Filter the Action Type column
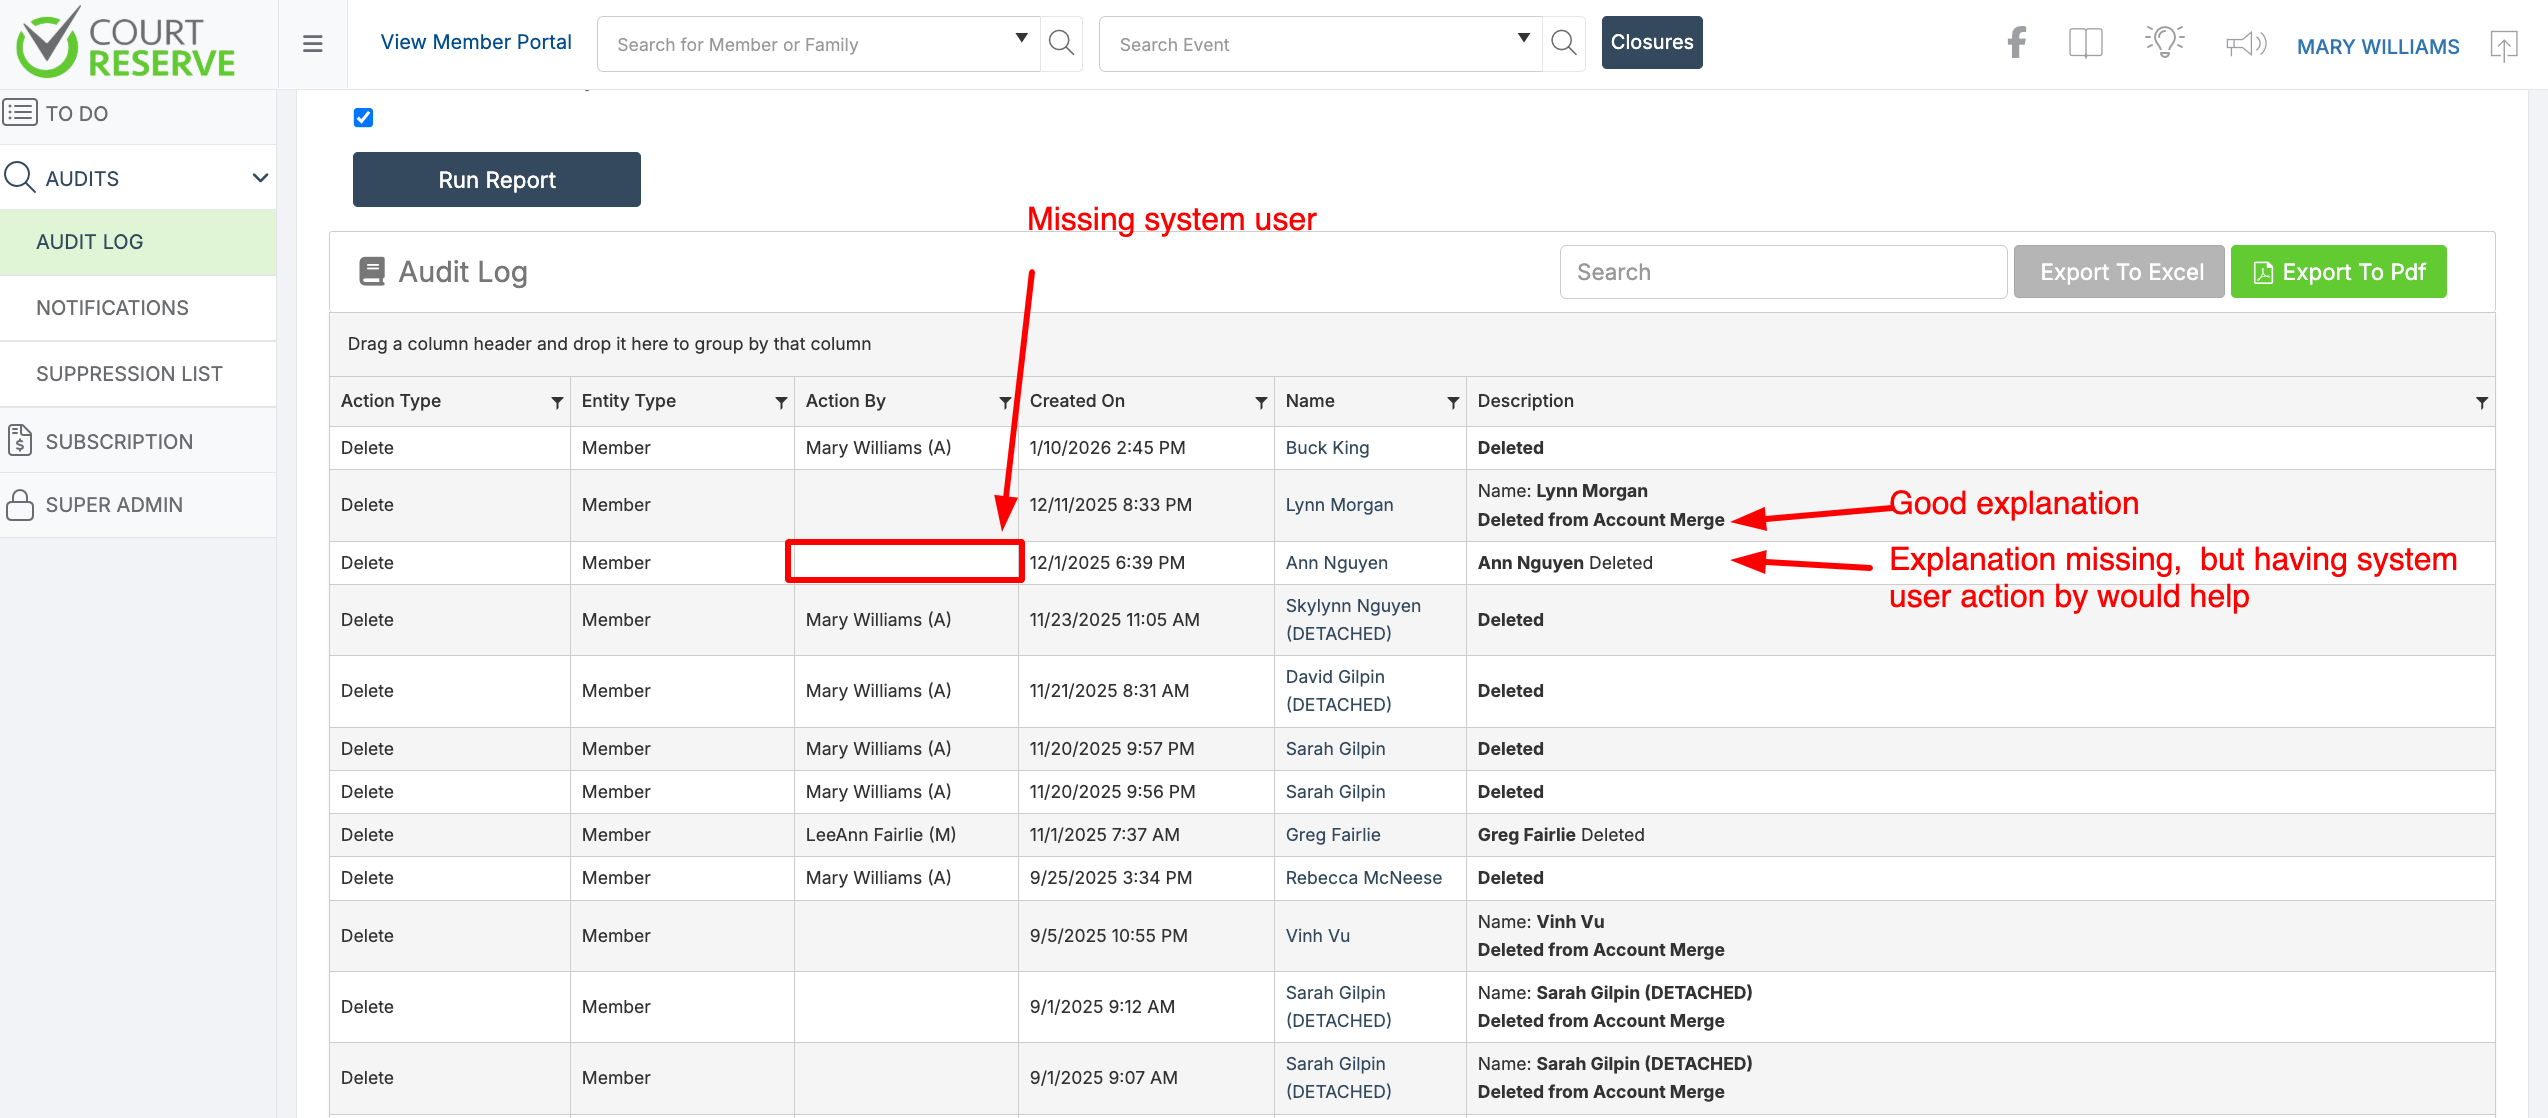This screenshot has width=2548, height=1118. 557,402
